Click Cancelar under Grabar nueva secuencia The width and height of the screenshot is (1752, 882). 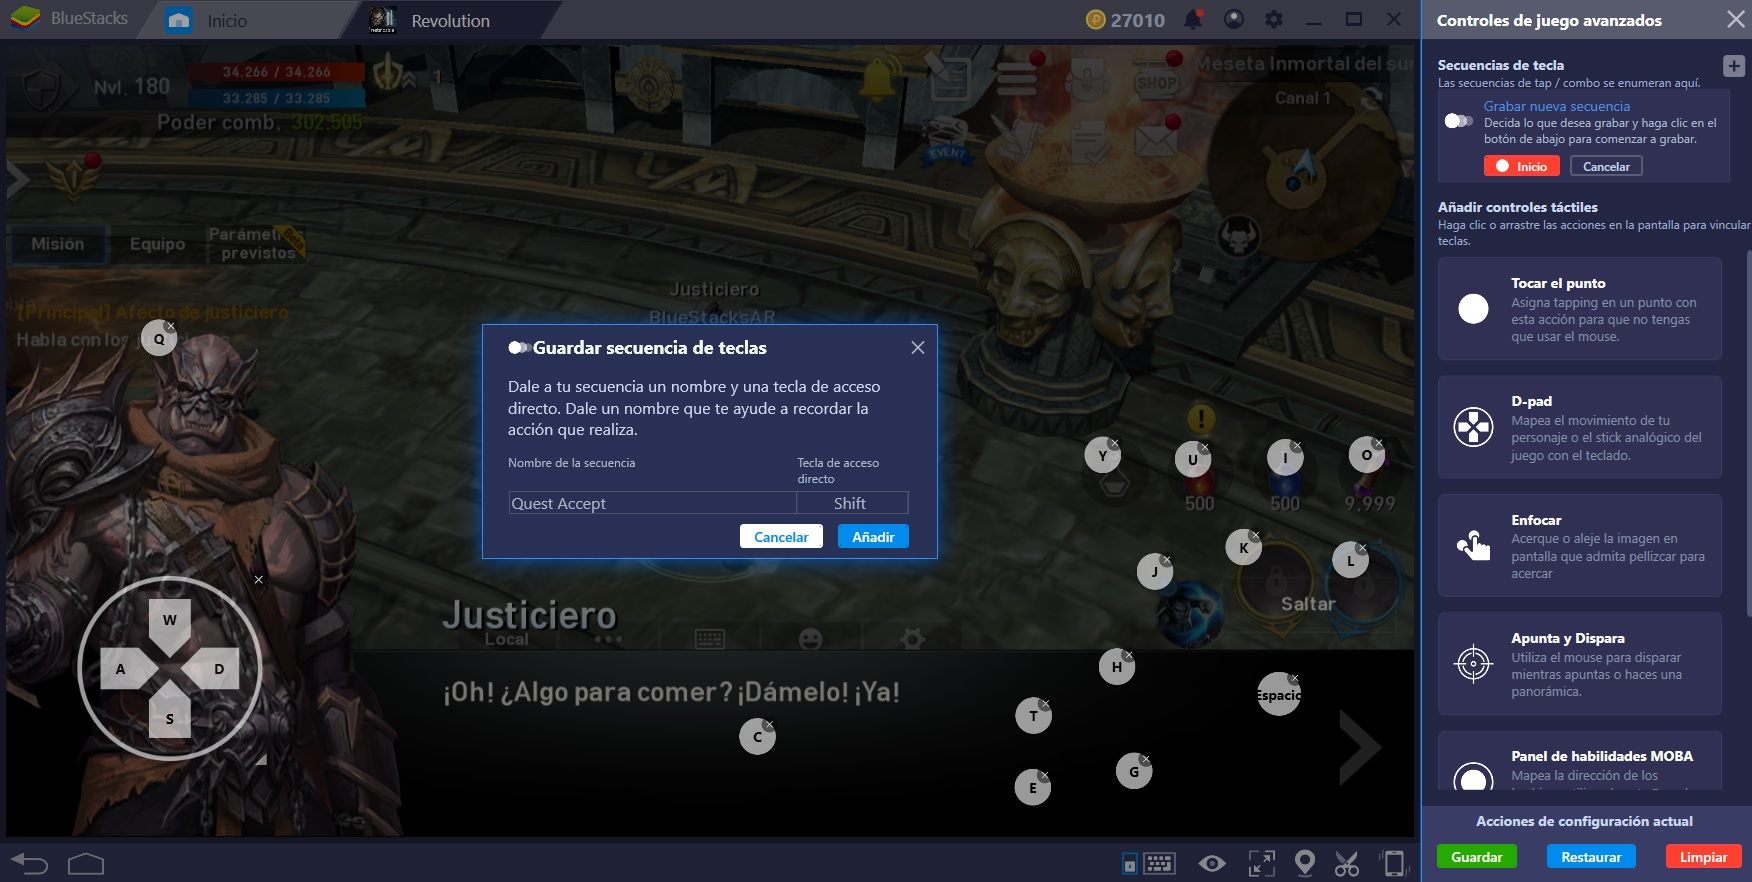point(1606,166)
